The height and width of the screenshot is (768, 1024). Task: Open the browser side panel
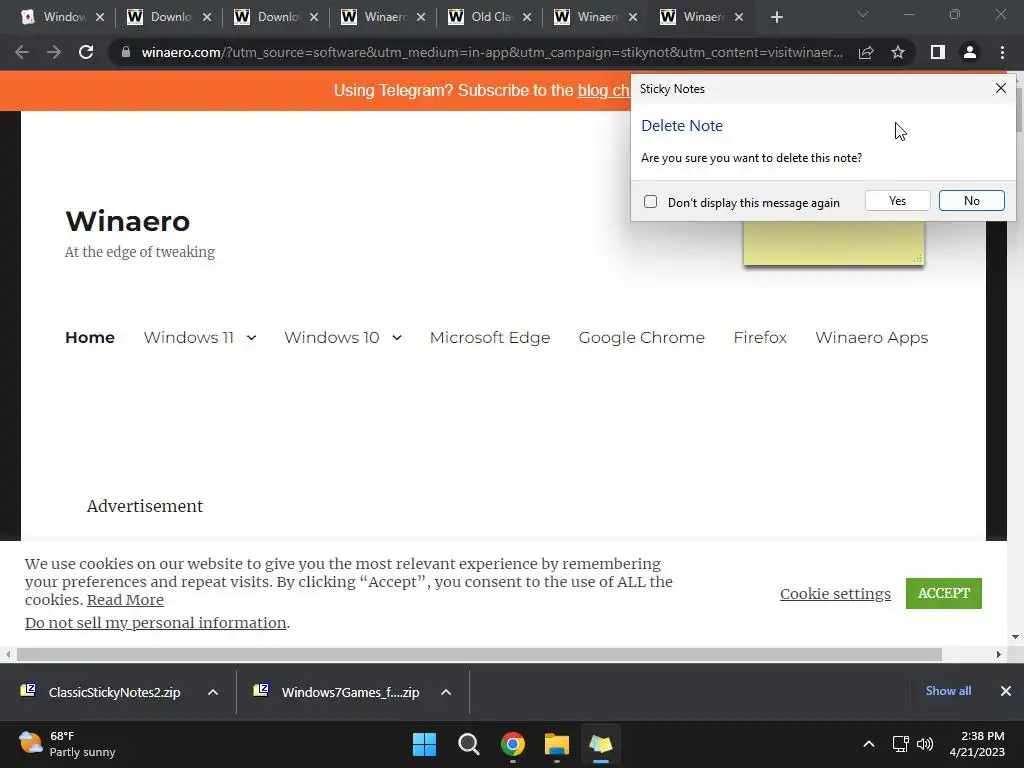[x=938, y=52]
